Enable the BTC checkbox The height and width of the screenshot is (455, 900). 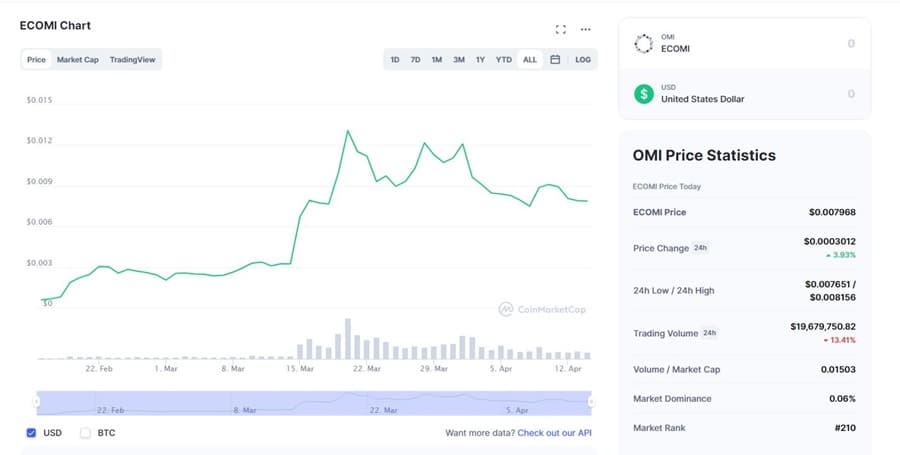pyautogui.click(x=85, y=433)
